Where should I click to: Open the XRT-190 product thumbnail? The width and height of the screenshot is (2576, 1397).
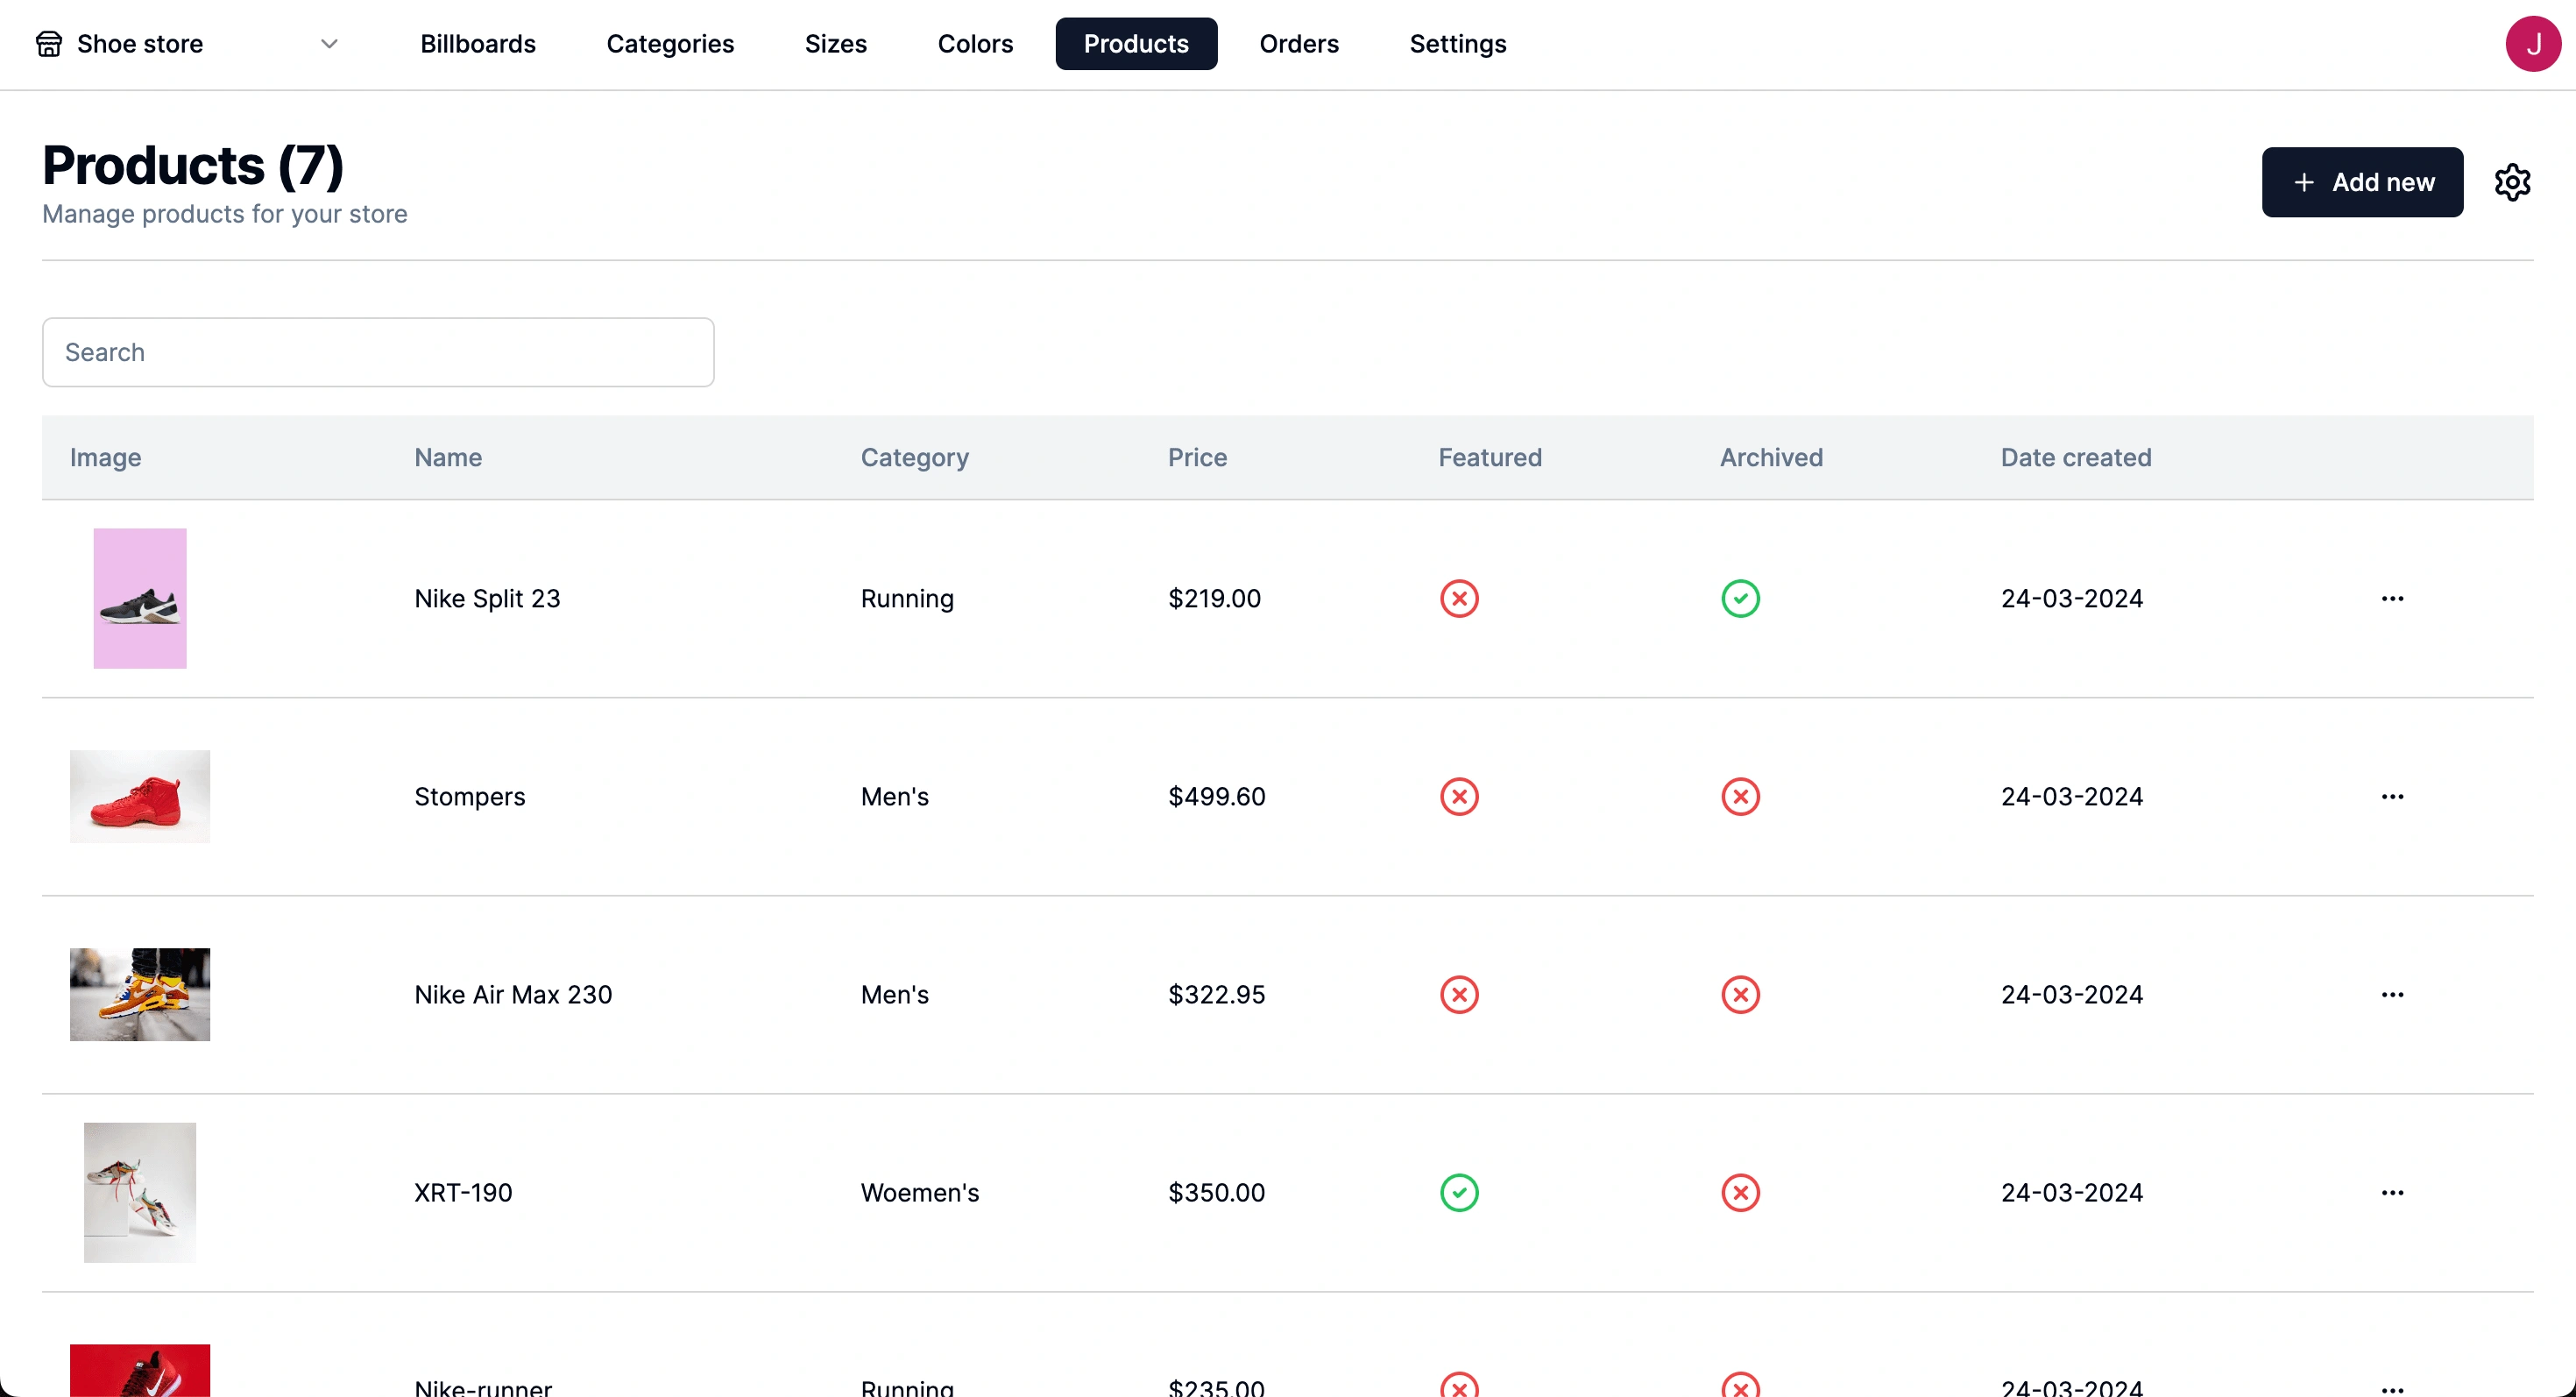(x=140, y=1192)
